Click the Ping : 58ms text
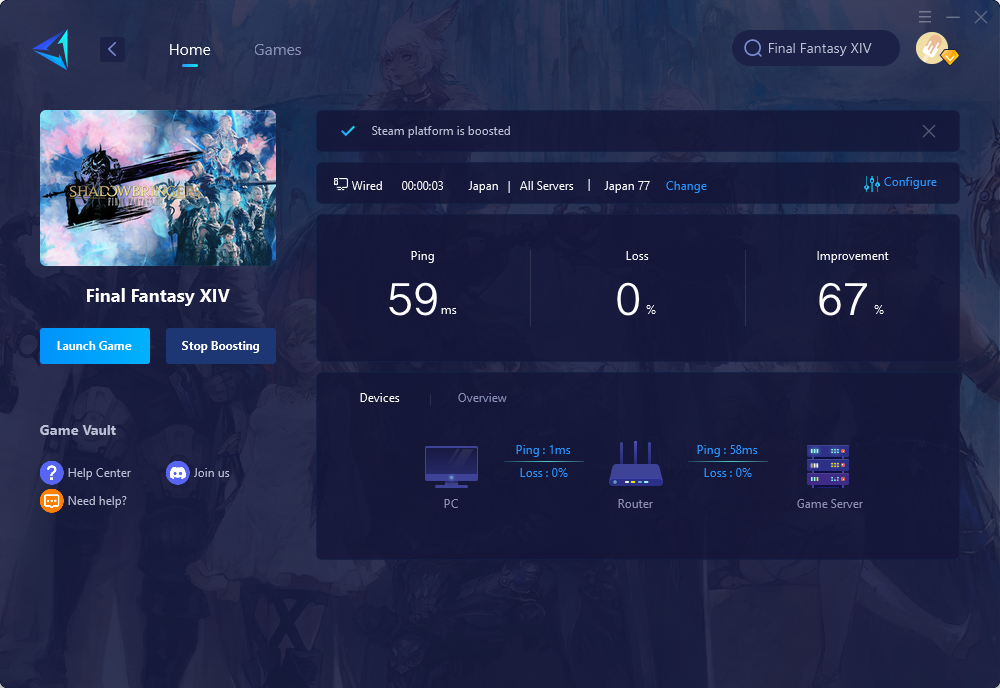Image resolution: width=1000 pixels, height=688 pixels. click(727, 450)
